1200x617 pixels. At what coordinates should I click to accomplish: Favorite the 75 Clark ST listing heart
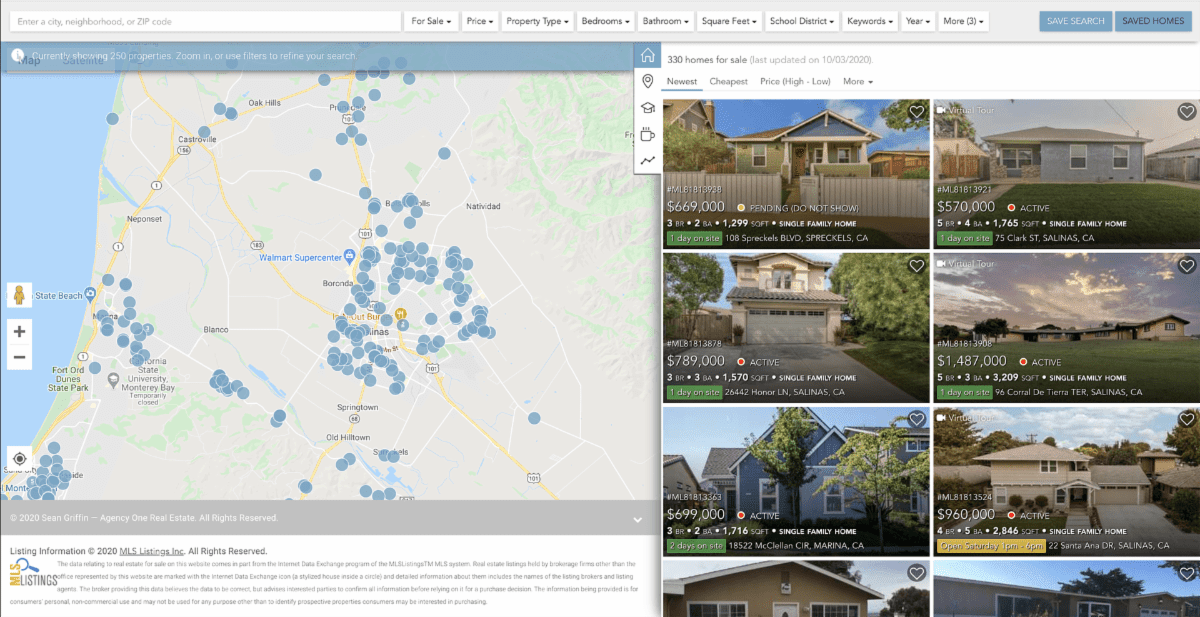click(x=1186, y=112)
